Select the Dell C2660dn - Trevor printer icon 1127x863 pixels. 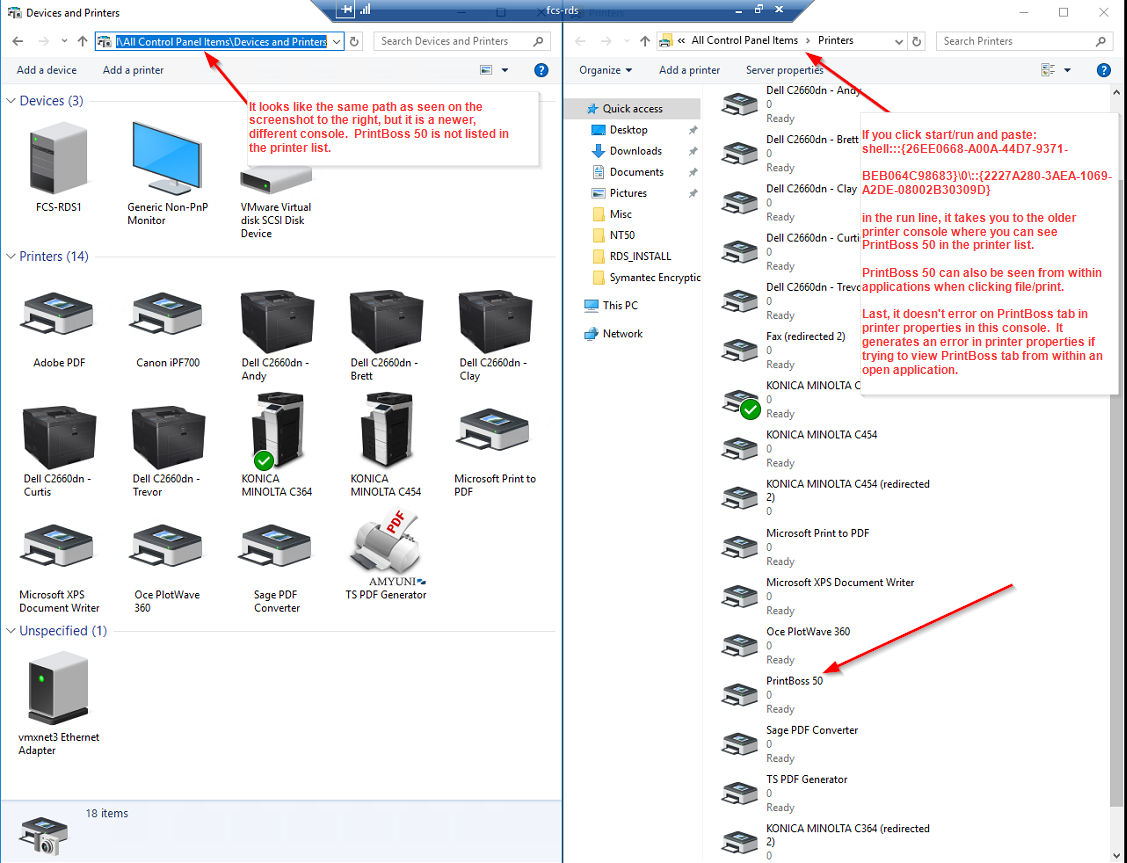pyautogui.click(x=168, y=437)
